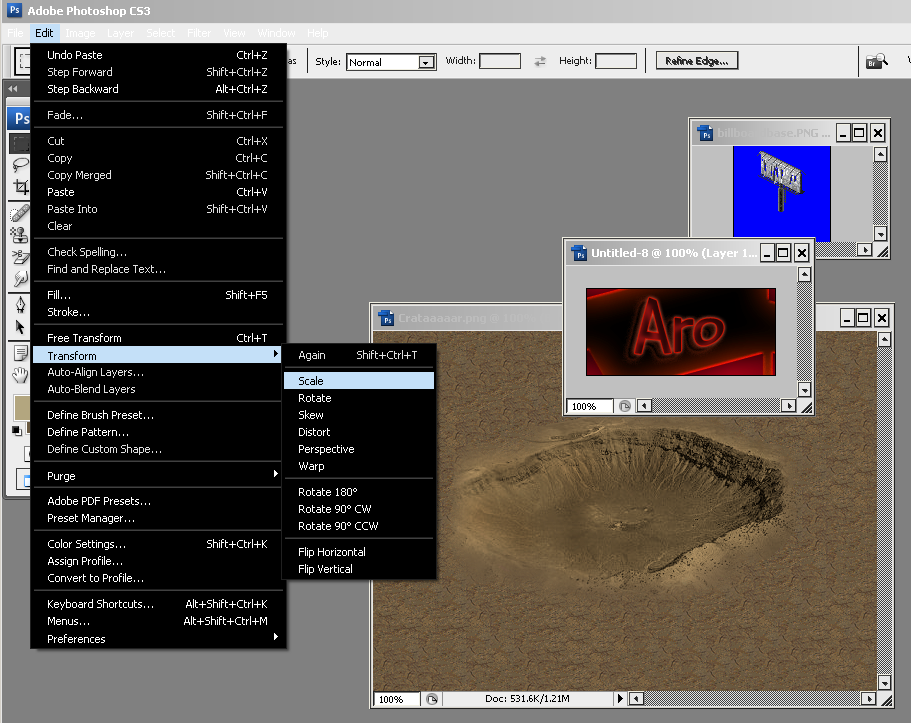Image resolution: width=911 pixels, height=723 pixels.
Task: Open the tool preset picker in options bar
Action: [22, 60]
